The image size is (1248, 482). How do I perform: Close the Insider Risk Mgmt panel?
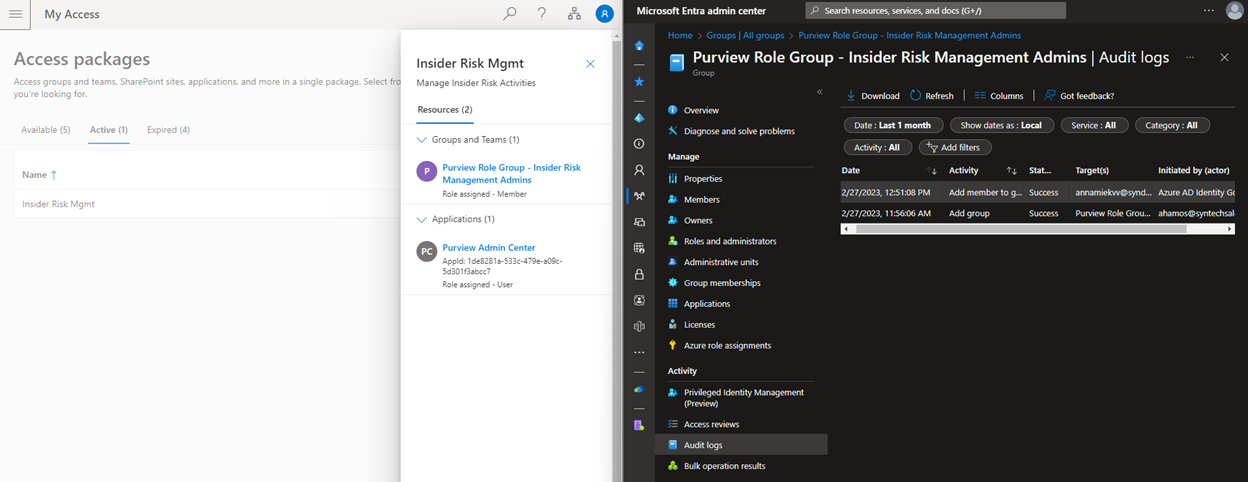pos(590,64)
